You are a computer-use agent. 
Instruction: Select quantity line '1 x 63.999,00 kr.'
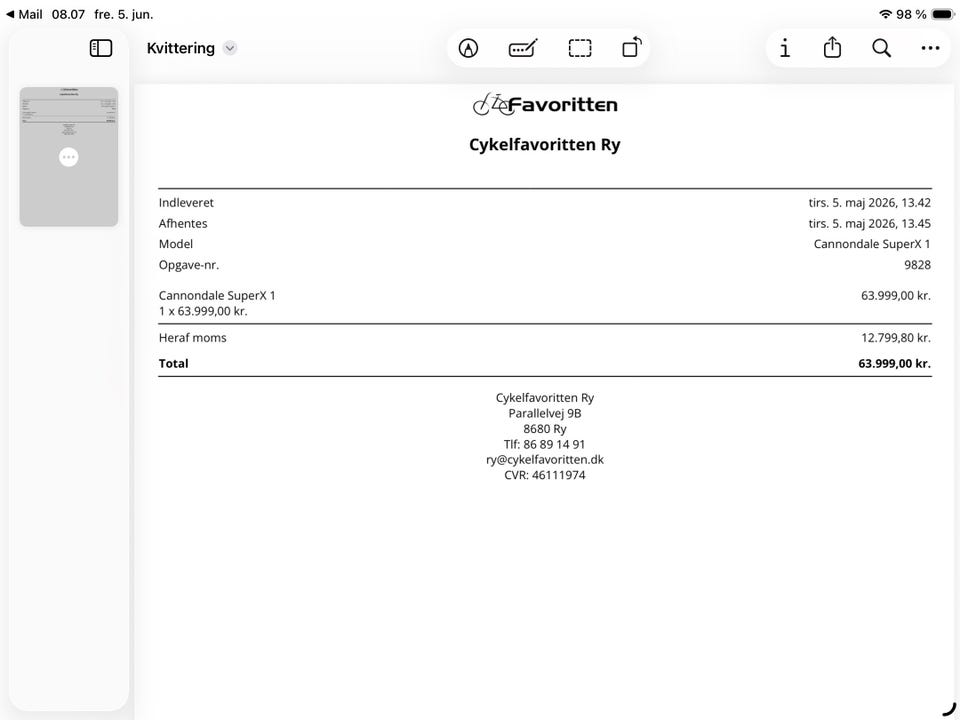(203, 311)
